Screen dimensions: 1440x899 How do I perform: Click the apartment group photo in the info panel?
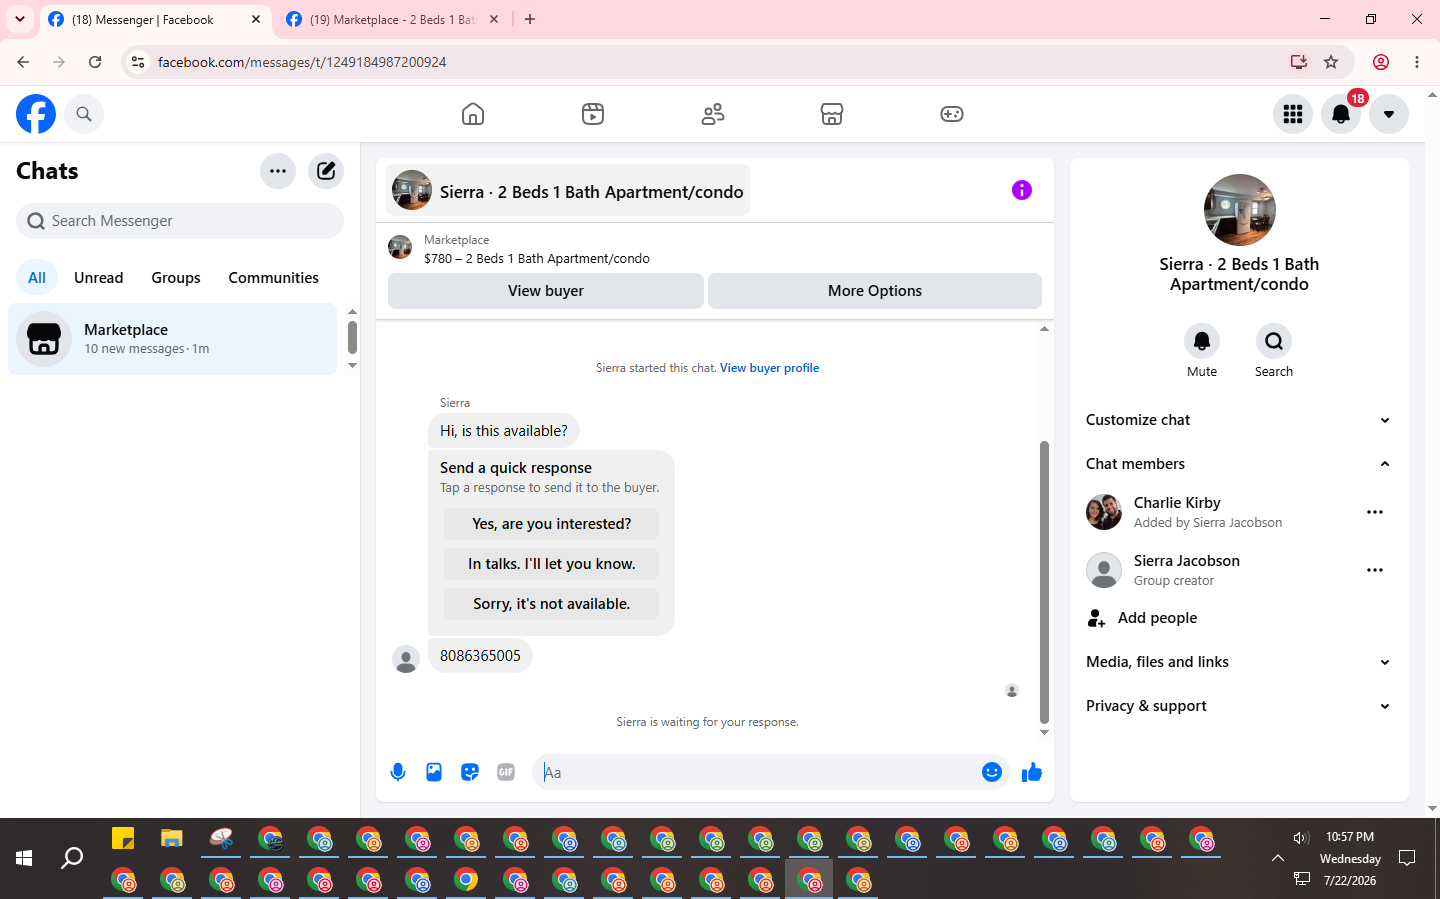coord(1240,210)
